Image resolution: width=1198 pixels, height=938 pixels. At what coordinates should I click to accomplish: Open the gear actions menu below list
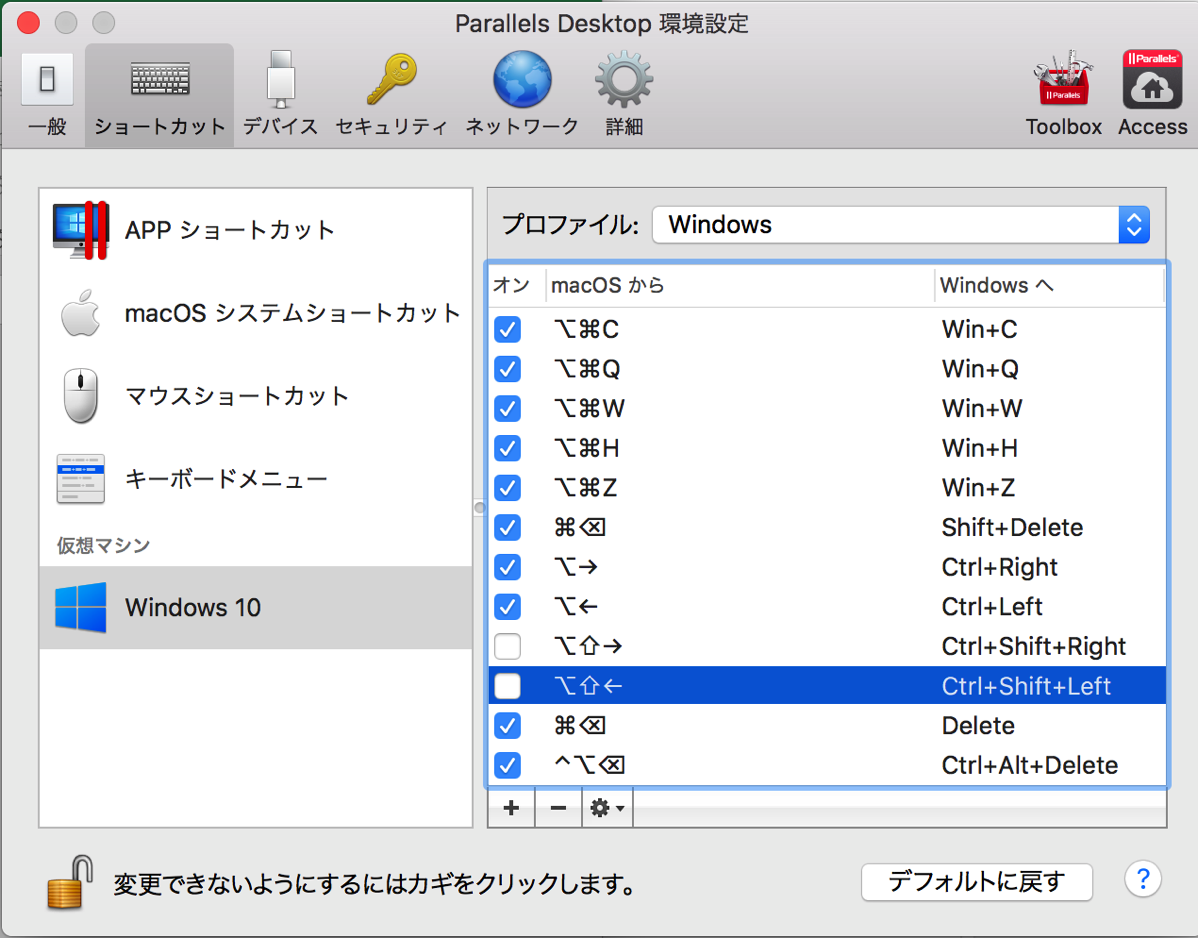[x=607, y=807]
